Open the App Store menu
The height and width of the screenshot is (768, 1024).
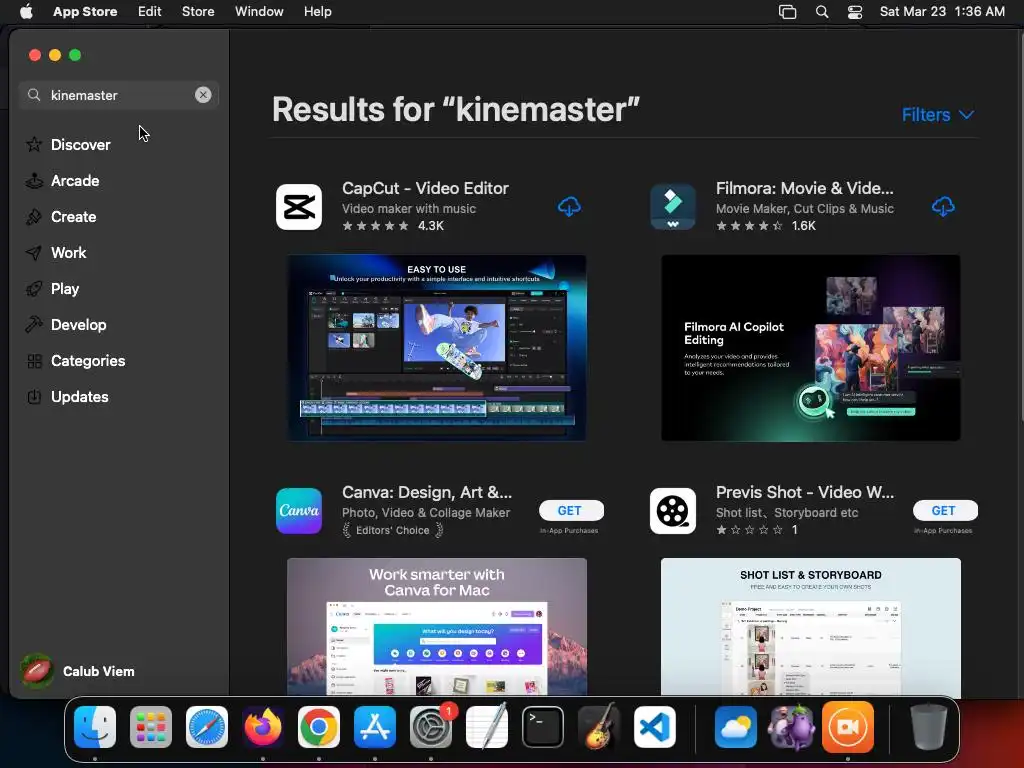(x=85, y=11)
